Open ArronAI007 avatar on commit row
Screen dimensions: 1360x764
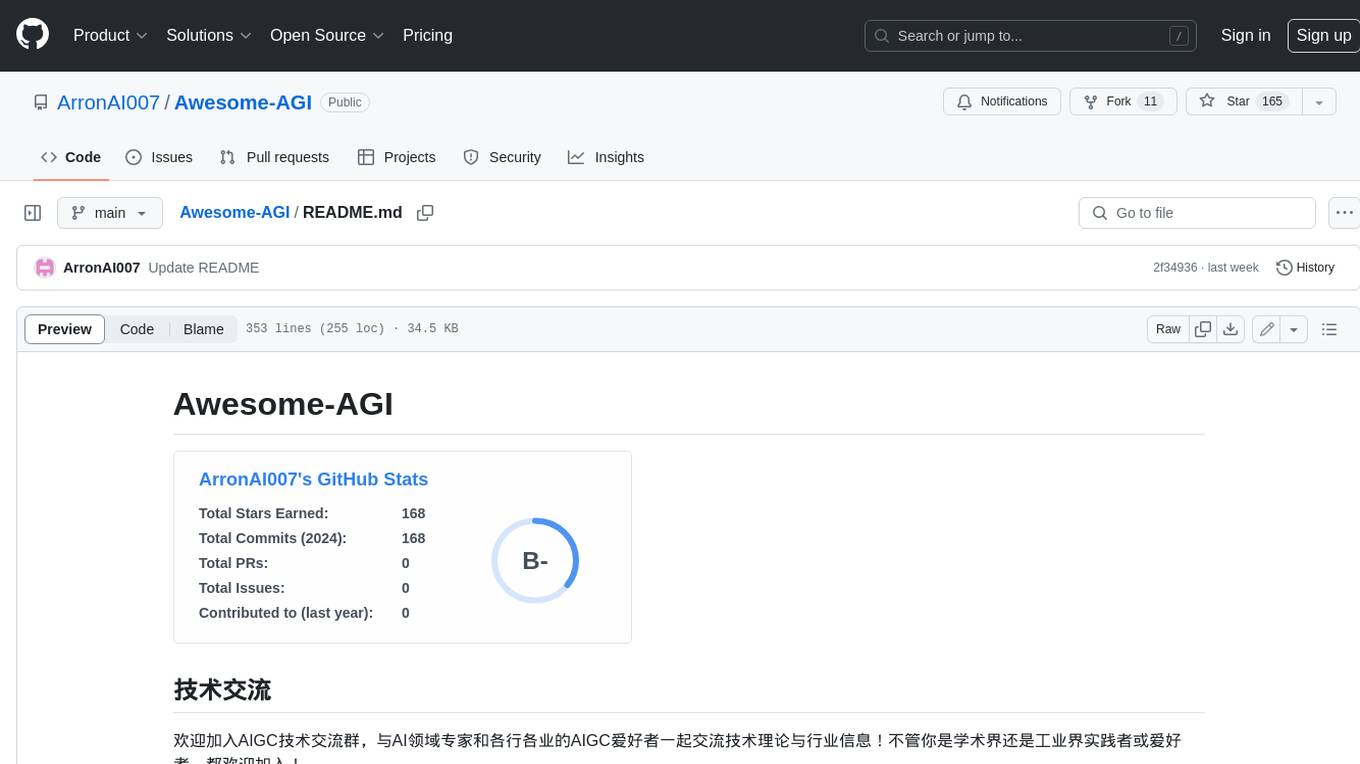coord(44,267)
